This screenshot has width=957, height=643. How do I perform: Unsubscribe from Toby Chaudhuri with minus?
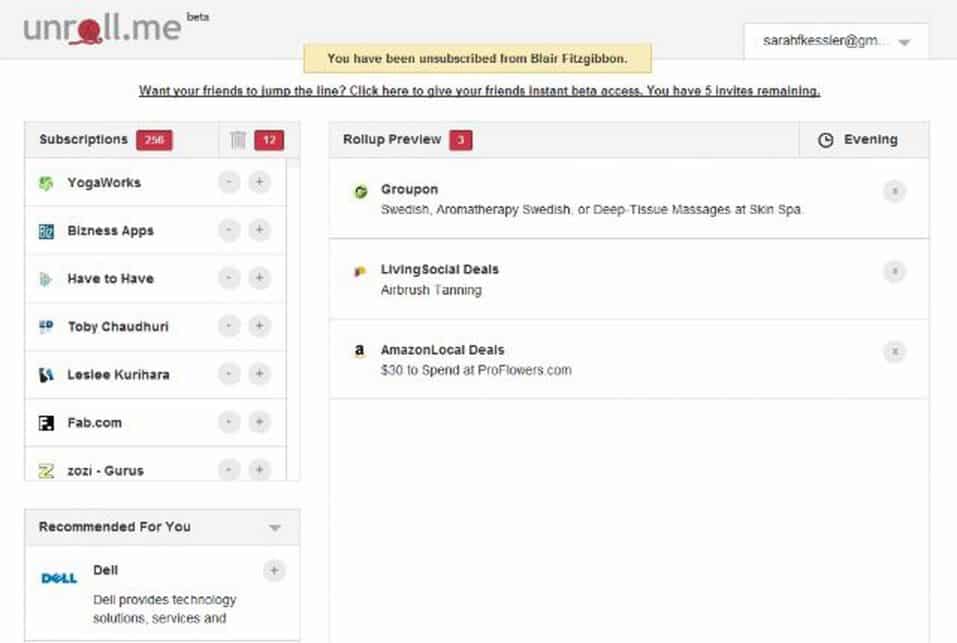229,326
